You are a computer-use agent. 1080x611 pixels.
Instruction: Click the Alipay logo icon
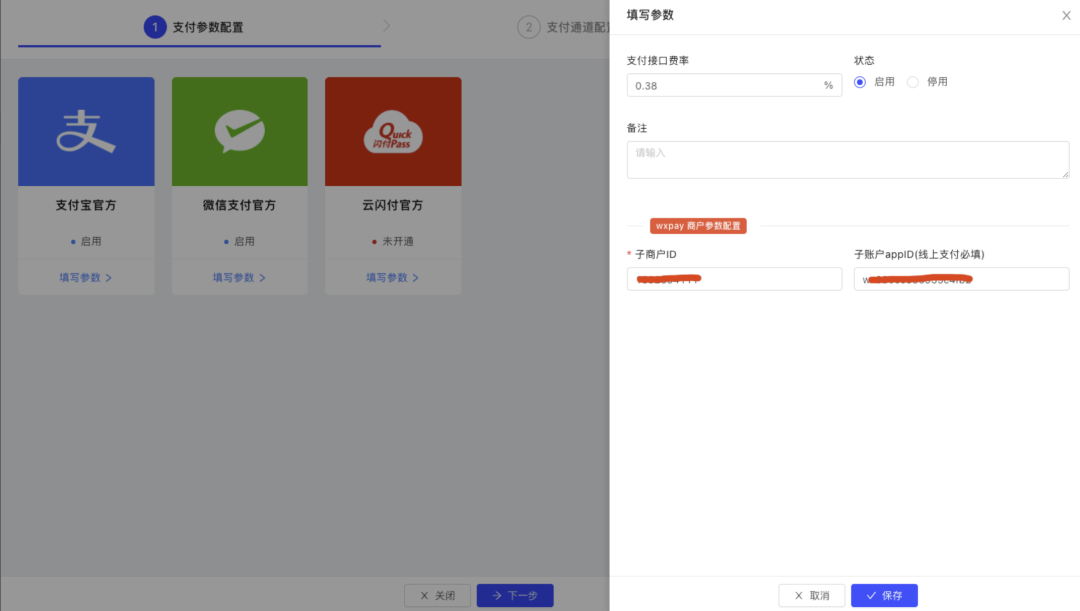tap(86, 131)
